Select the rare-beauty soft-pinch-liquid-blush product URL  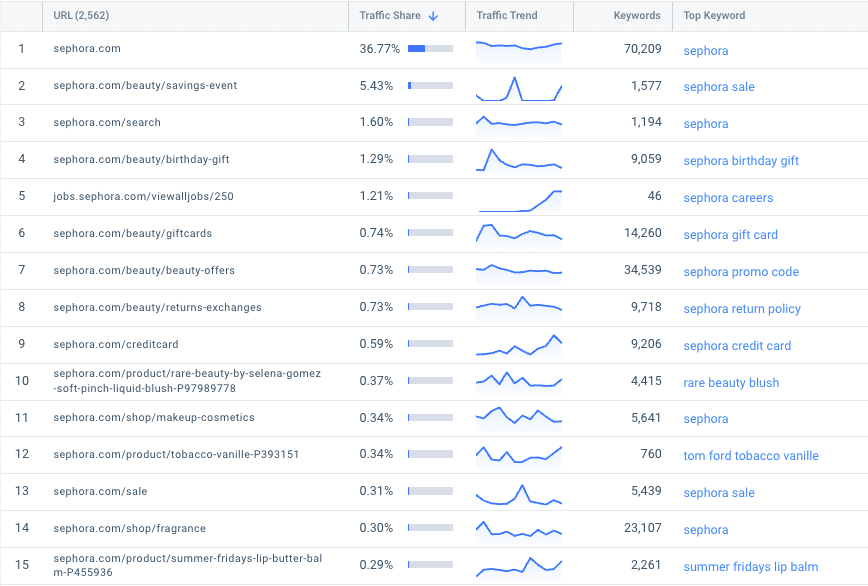(187, 381)
